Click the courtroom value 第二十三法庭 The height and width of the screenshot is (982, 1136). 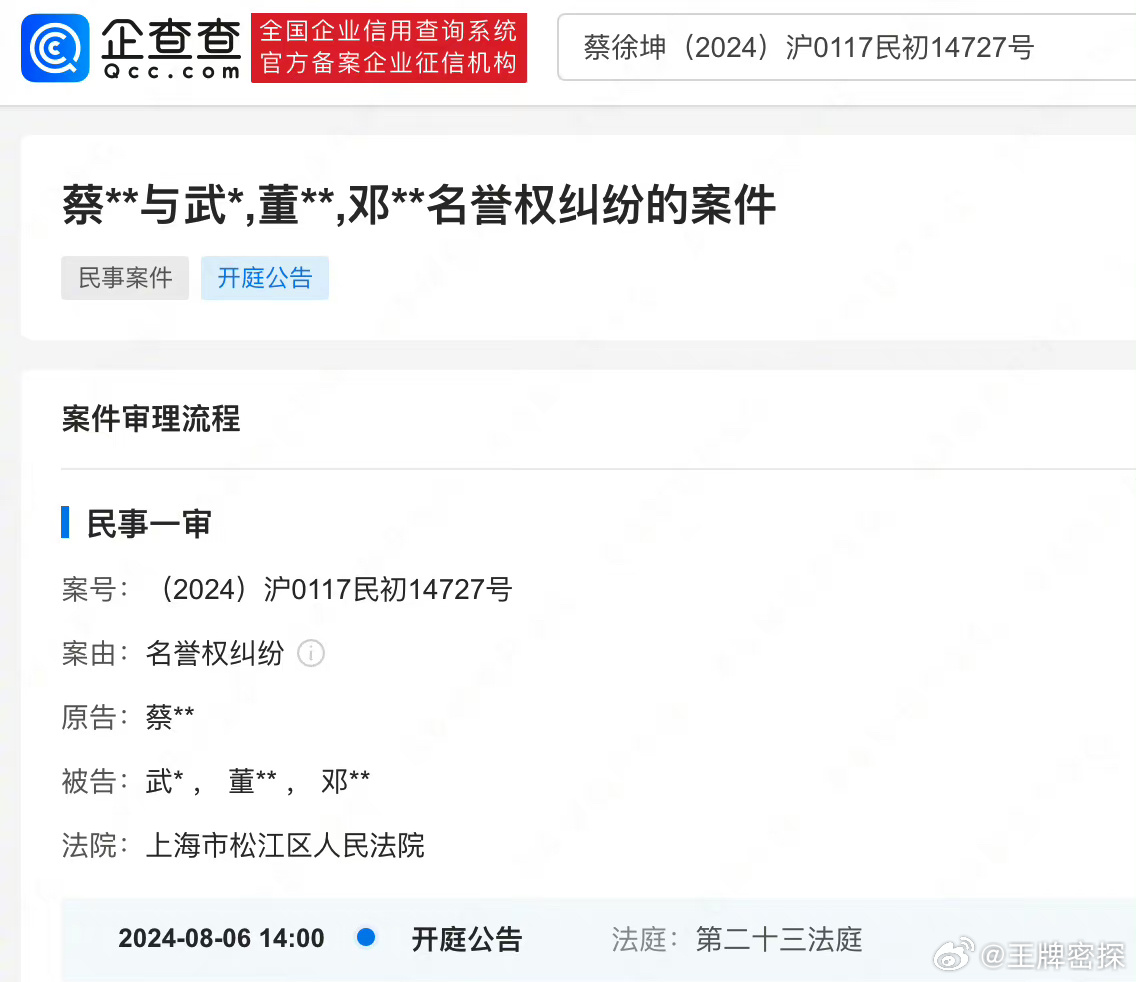pos(780,939)
